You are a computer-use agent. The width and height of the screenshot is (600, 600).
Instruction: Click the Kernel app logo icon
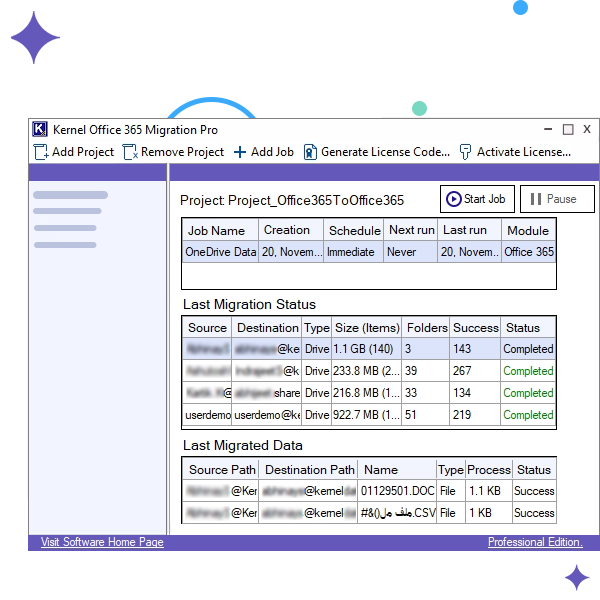[40, 129]
